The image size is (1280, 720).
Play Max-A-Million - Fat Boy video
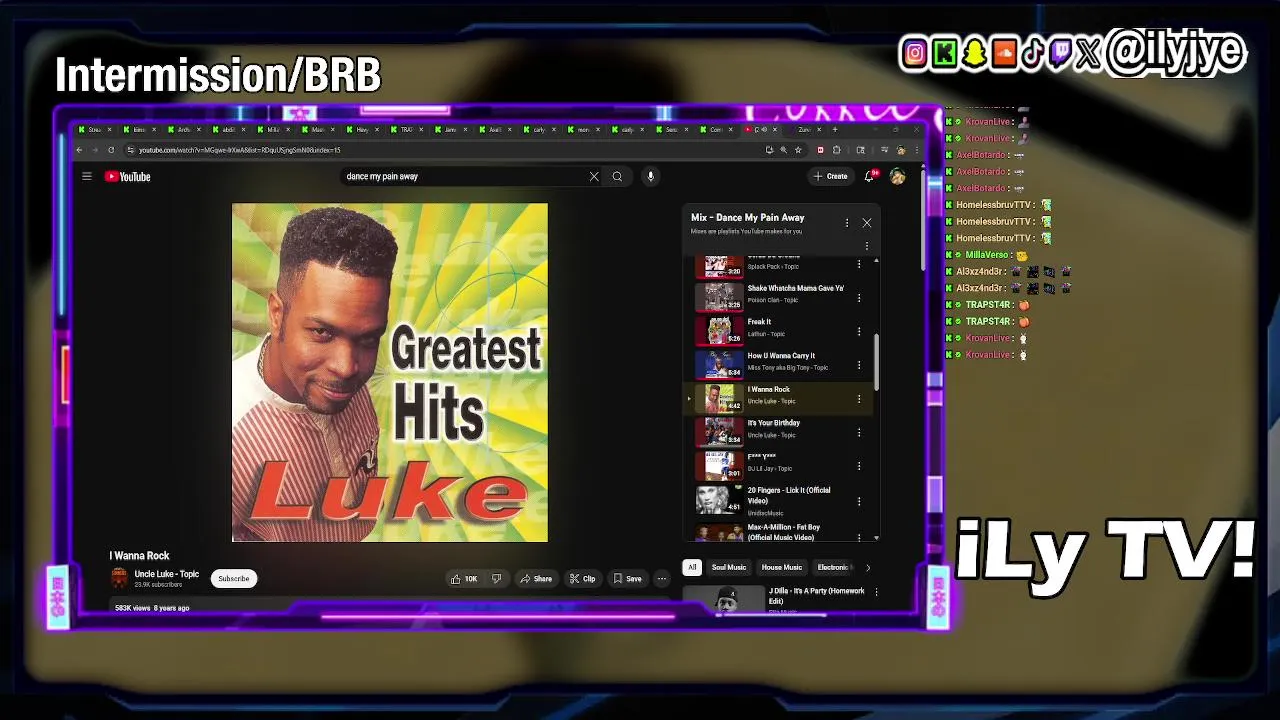(x=783, y=532)
